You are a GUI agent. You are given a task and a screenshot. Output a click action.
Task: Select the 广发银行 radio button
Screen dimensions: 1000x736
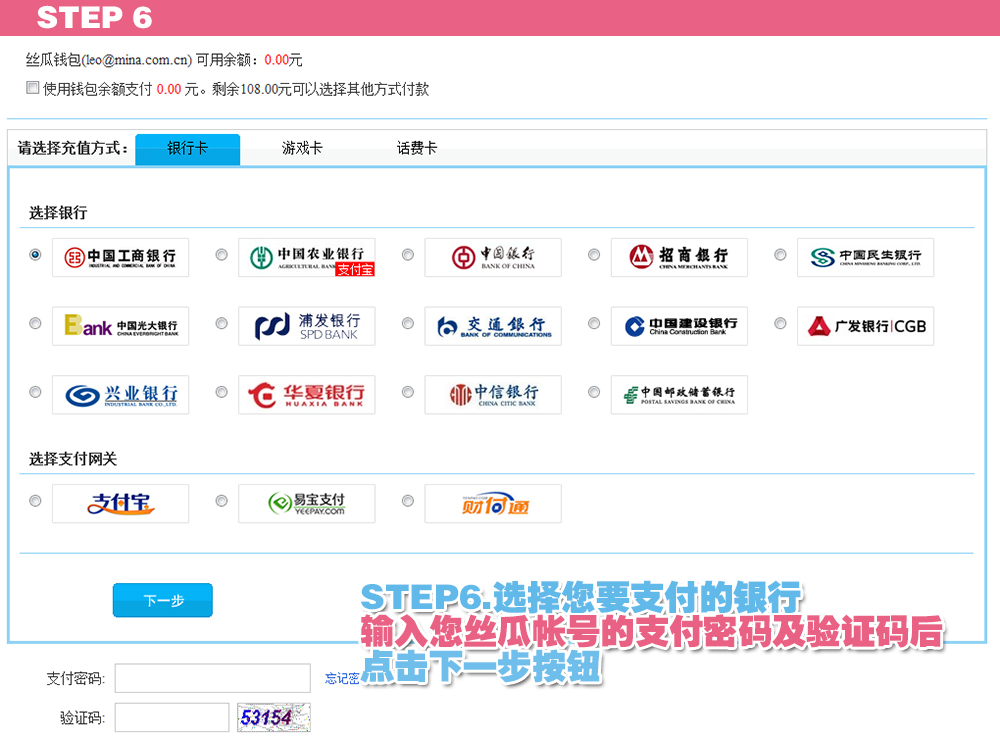780,323
